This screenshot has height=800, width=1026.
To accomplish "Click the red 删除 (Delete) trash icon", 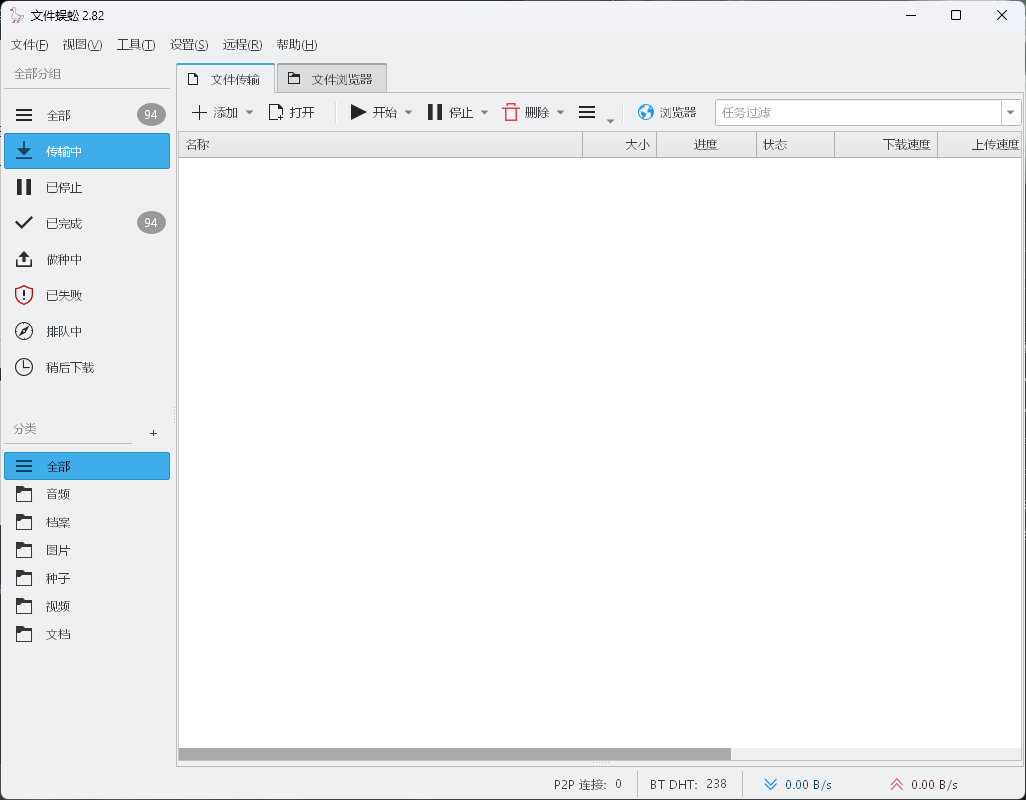I will (511, 113).
